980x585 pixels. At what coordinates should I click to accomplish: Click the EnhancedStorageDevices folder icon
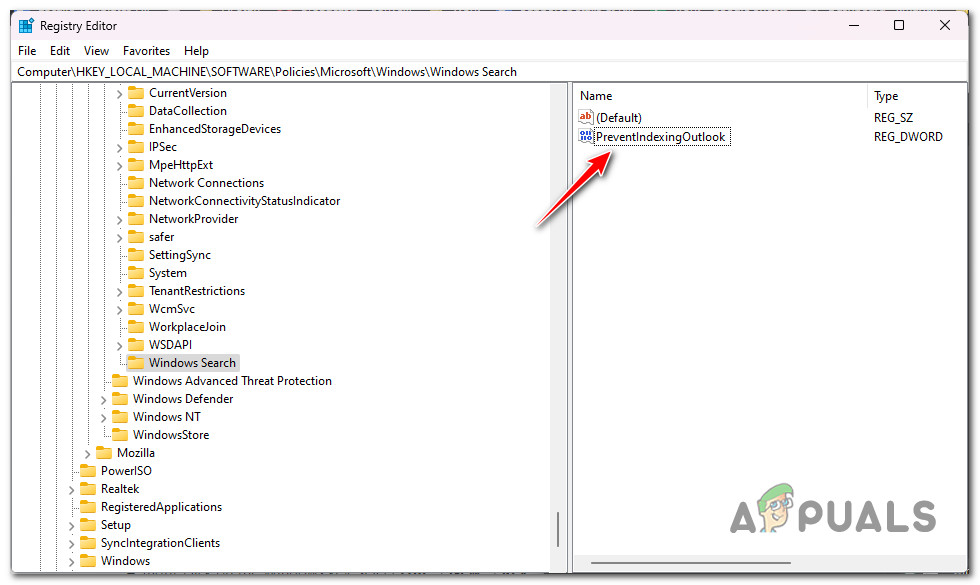pos(136,129)
